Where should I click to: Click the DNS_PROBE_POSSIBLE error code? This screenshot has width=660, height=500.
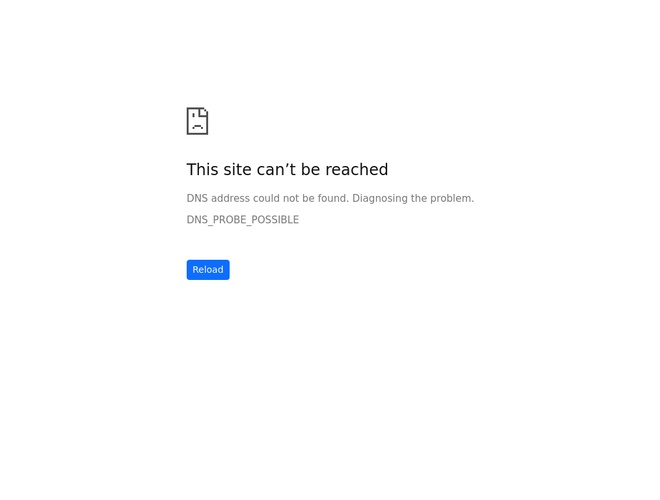[242, 220]
